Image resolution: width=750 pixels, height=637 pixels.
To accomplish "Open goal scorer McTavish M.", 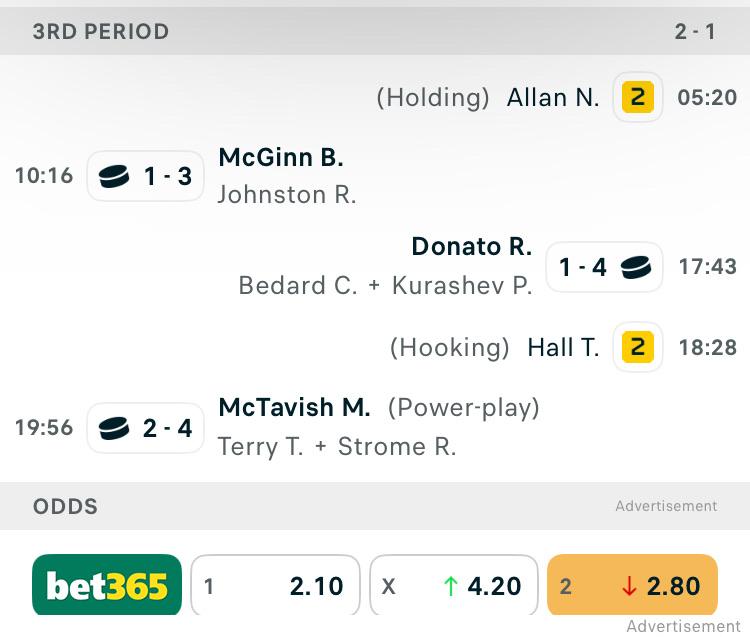I will (294, 407).
